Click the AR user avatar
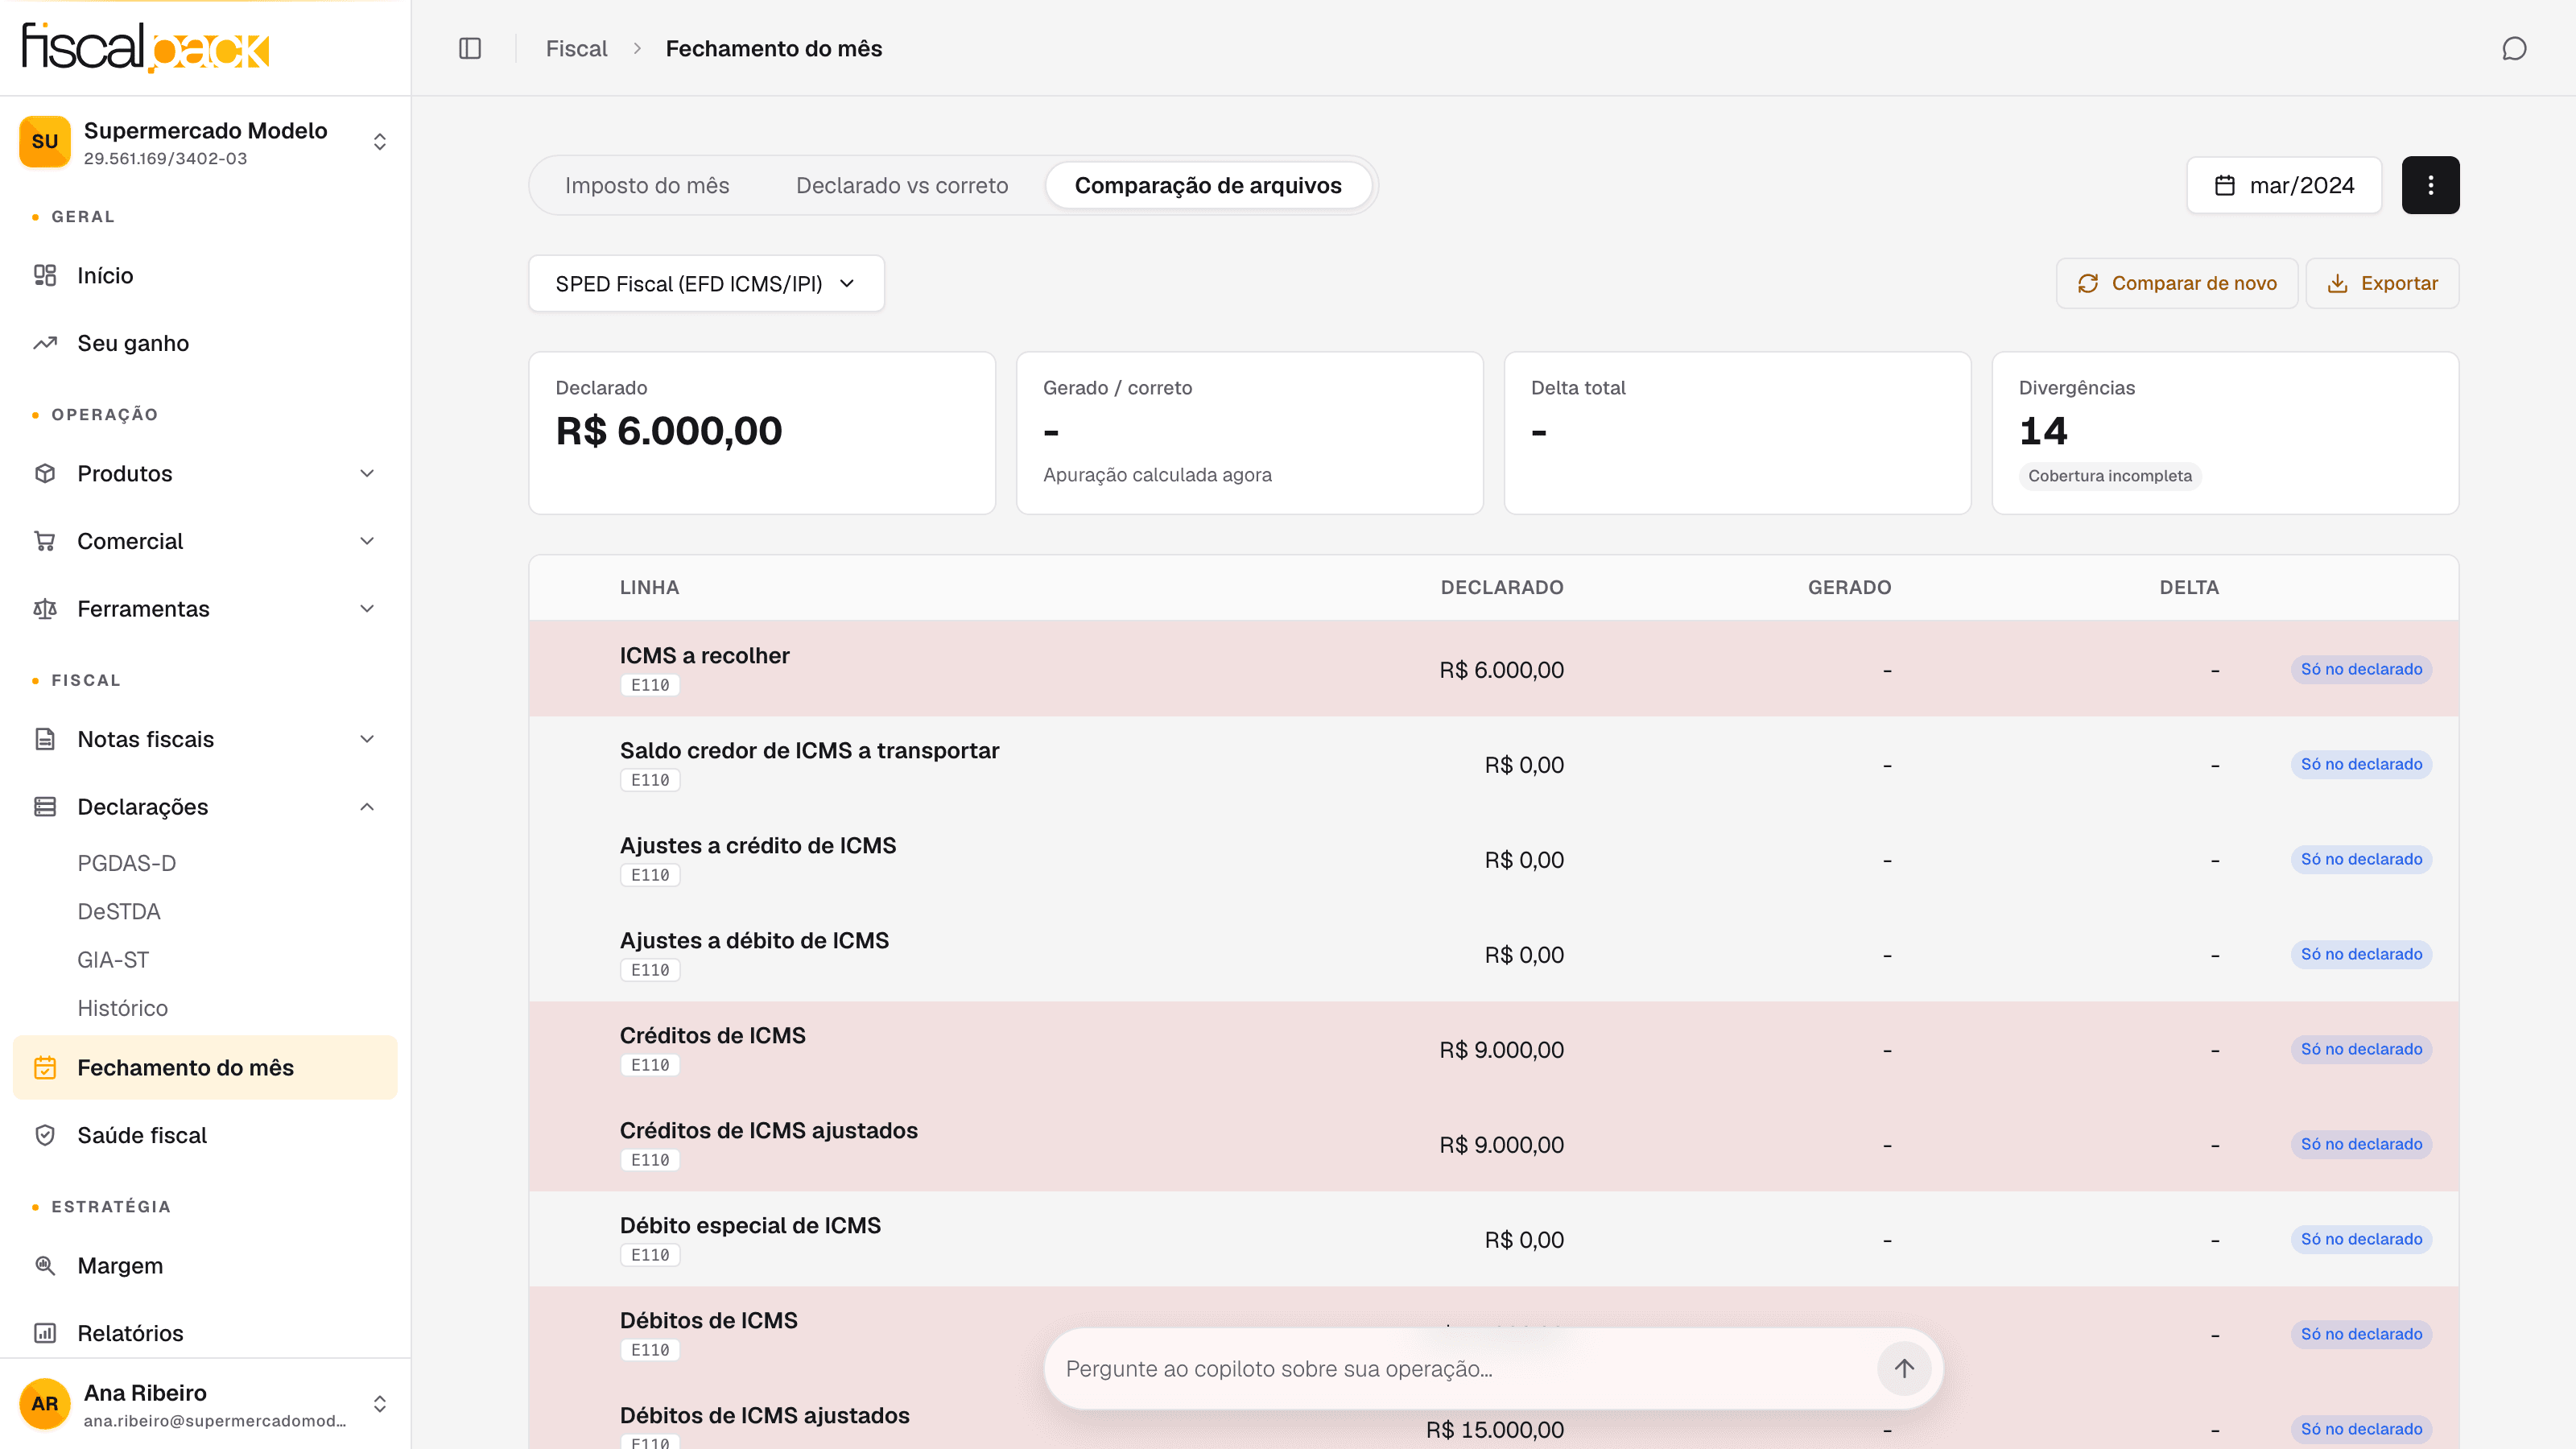2576x1449 pixels. [x=45, y=1403]
